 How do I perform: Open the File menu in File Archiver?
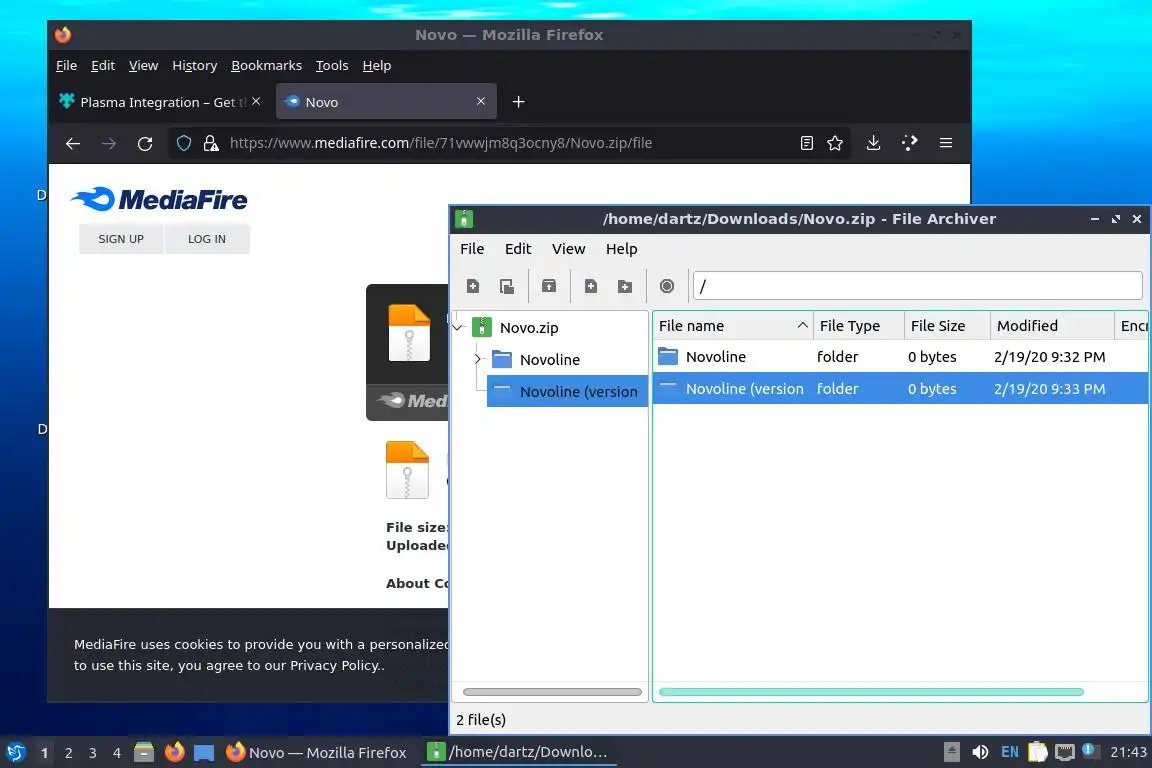point(472,249)
